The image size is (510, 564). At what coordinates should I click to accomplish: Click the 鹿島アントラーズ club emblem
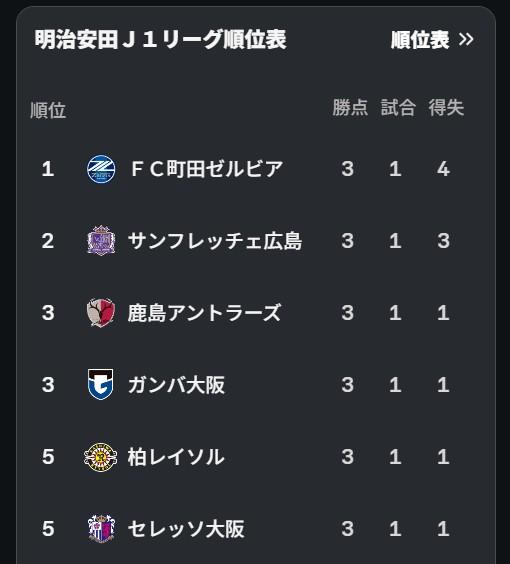pos(101,312)
